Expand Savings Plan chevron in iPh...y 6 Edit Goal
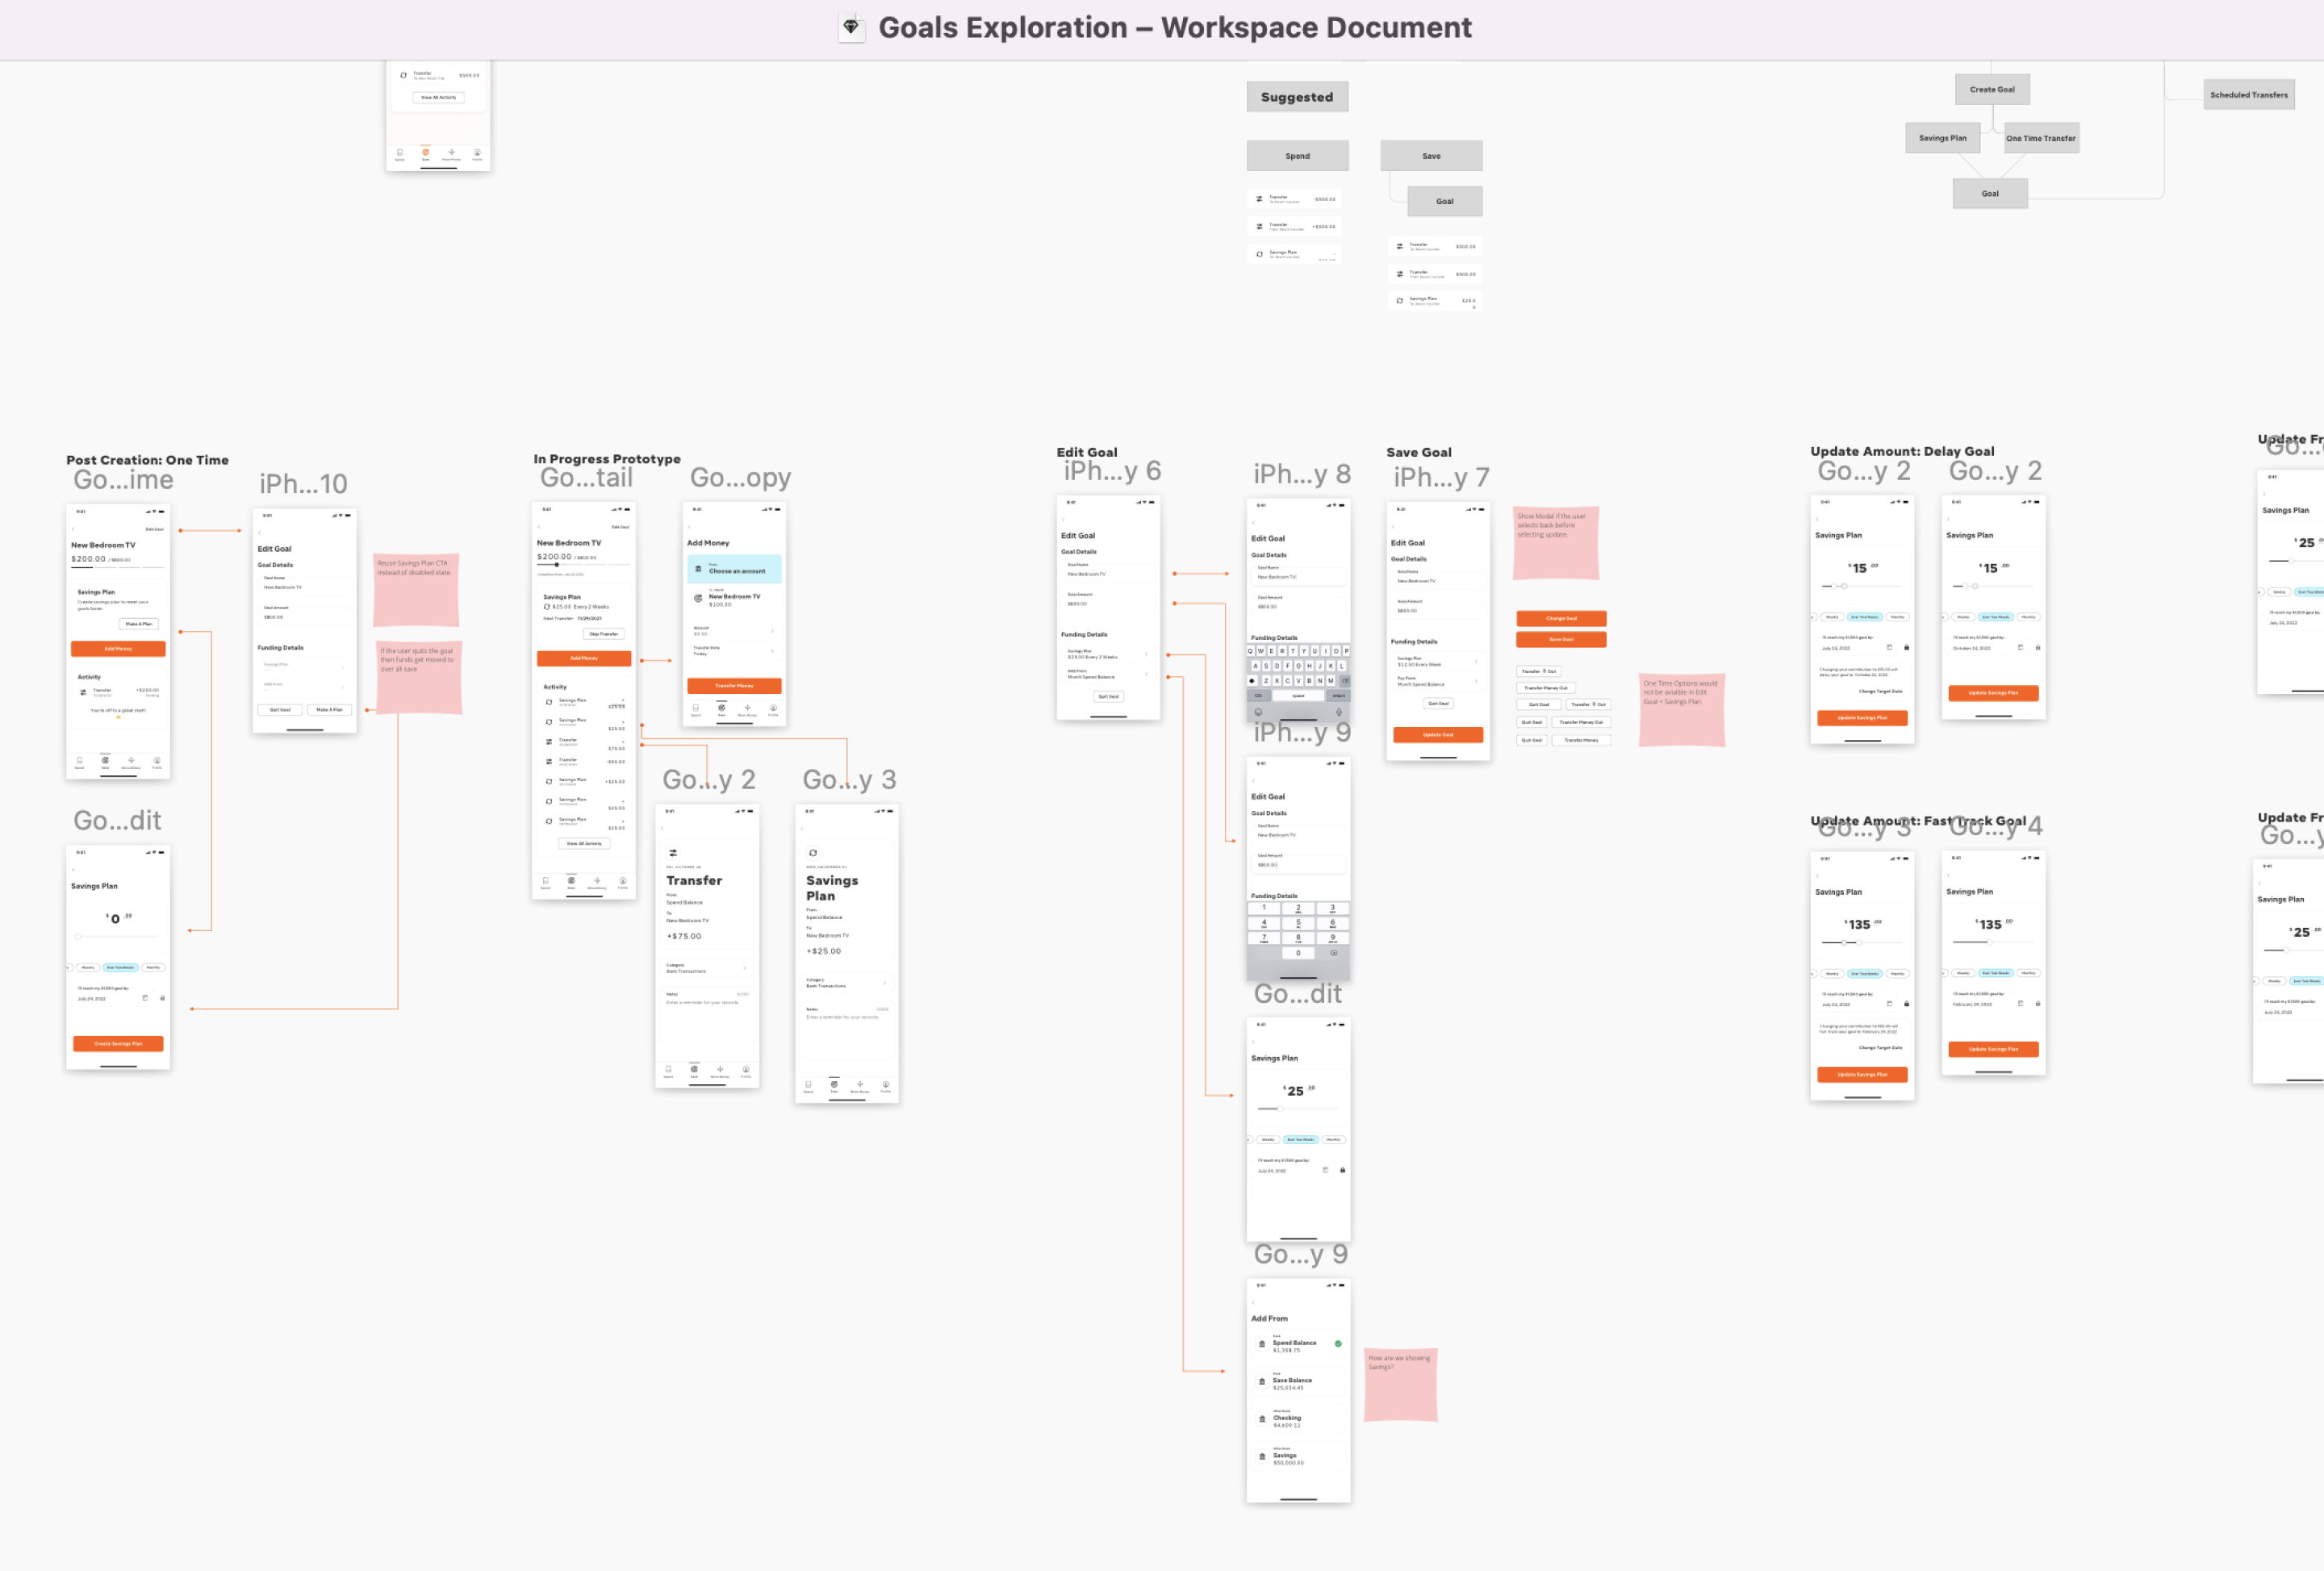This screenshot has width=2324, height=1571. pyautogui.click(x=1146, y=654)
